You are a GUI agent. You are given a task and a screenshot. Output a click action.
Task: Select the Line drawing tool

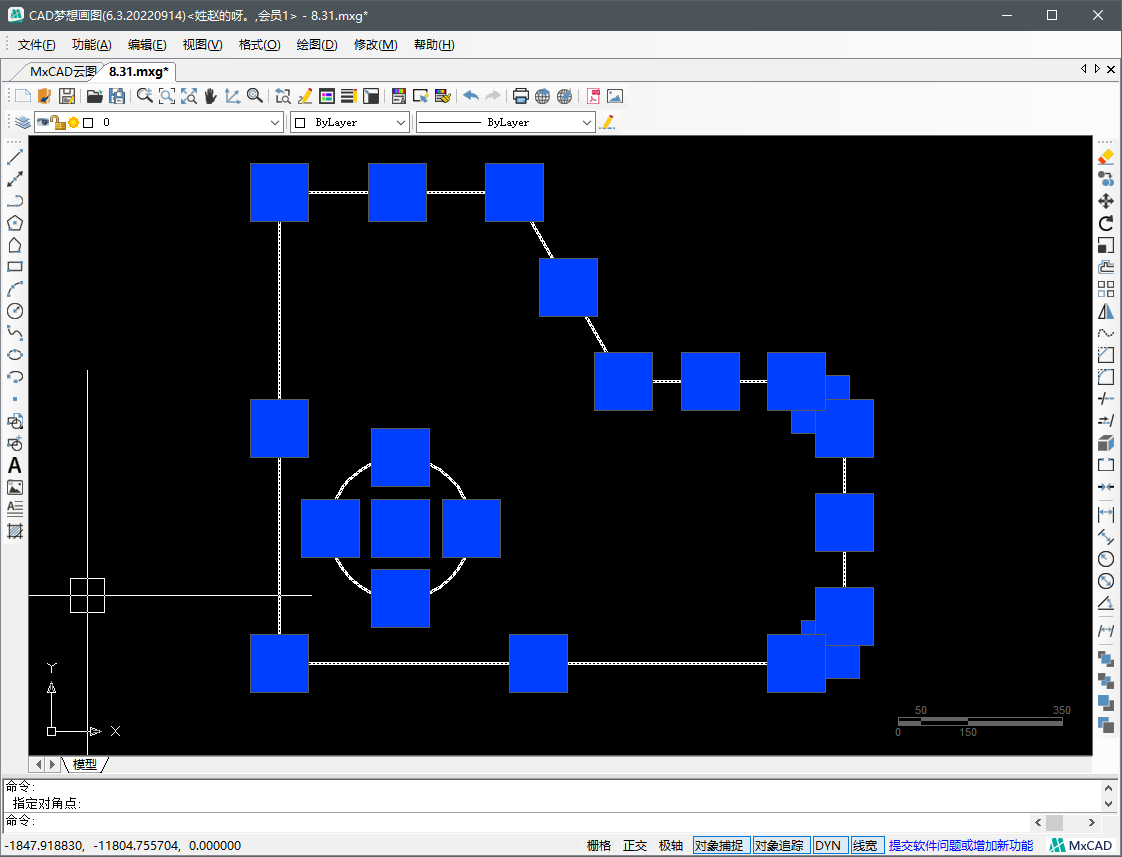pos(14,157)
